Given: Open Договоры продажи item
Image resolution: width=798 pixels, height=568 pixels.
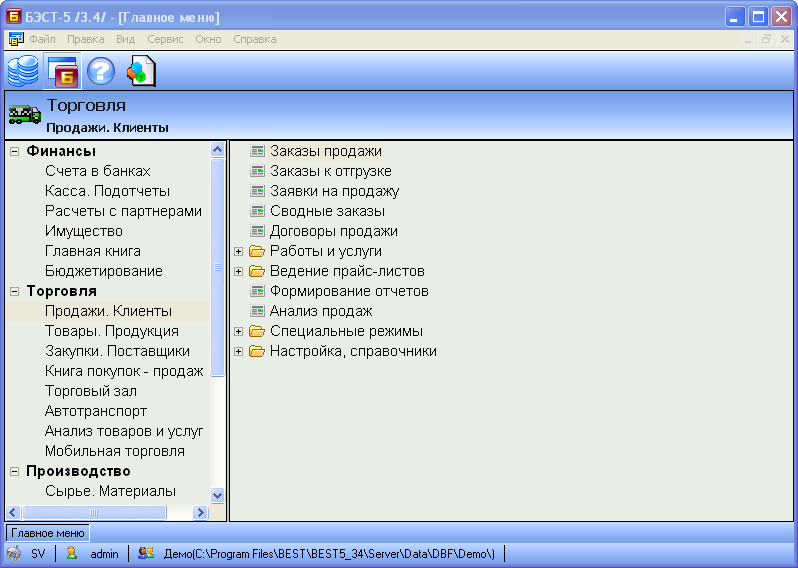Looking at the screenshot, I should 333,231.
